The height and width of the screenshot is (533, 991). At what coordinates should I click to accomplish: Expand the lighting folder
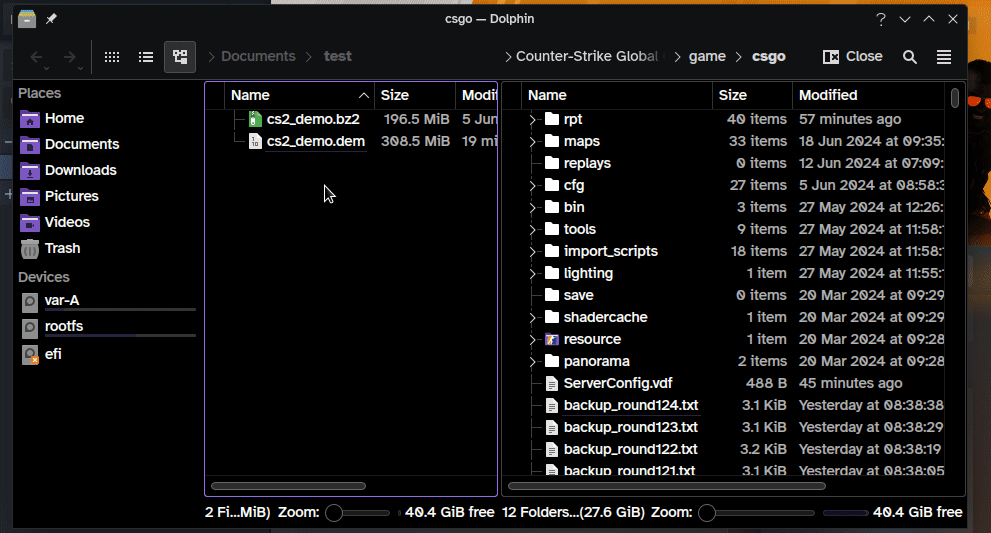point(532,274)
